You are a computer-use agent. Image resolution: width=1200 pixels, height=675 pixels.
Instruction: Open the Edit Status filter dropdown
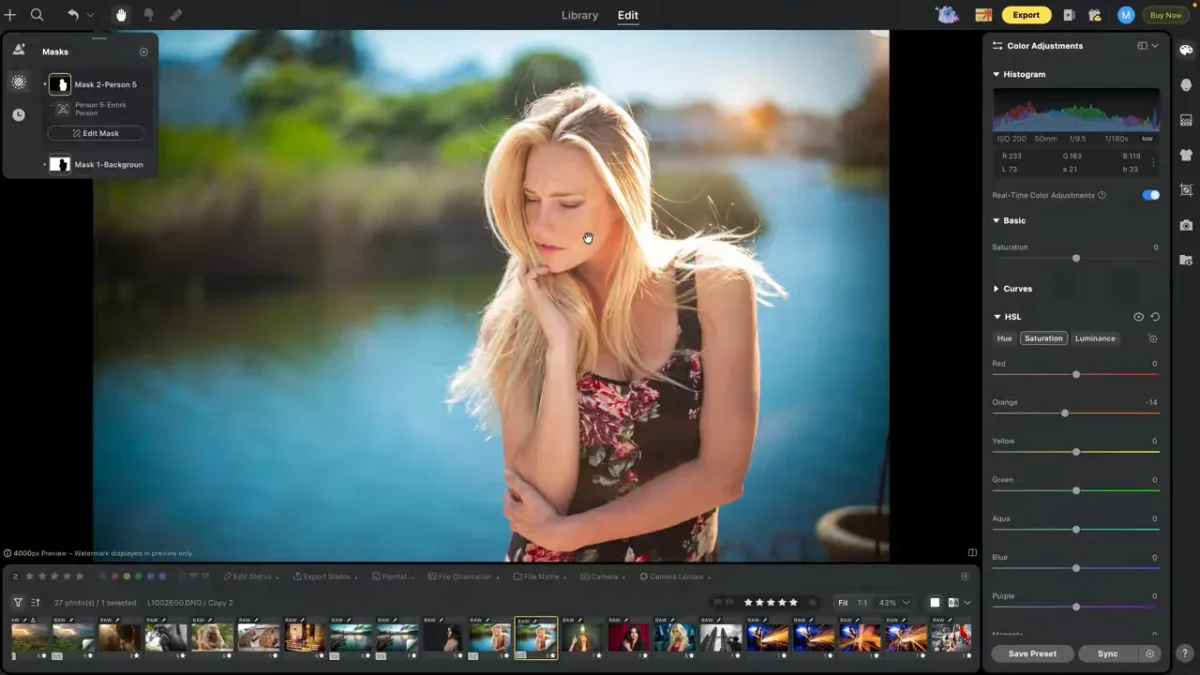tap(249, 577)
